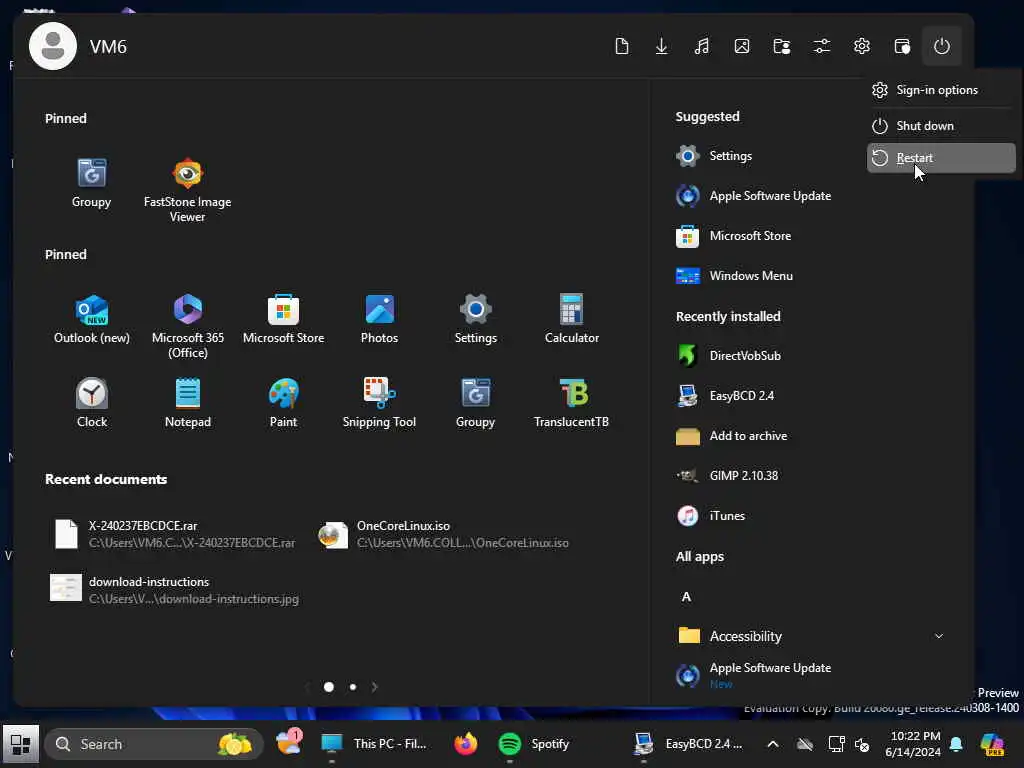Launch TranslucentTB
The width and height of the screenshot is (1024, 768).
571,403
